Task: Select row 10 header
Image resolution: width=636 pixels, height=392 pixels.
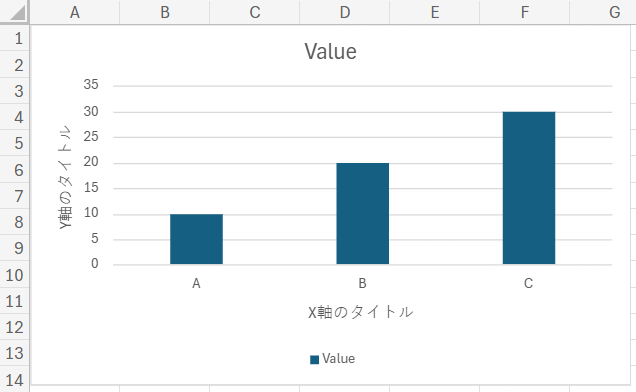Action: point(15,275)
